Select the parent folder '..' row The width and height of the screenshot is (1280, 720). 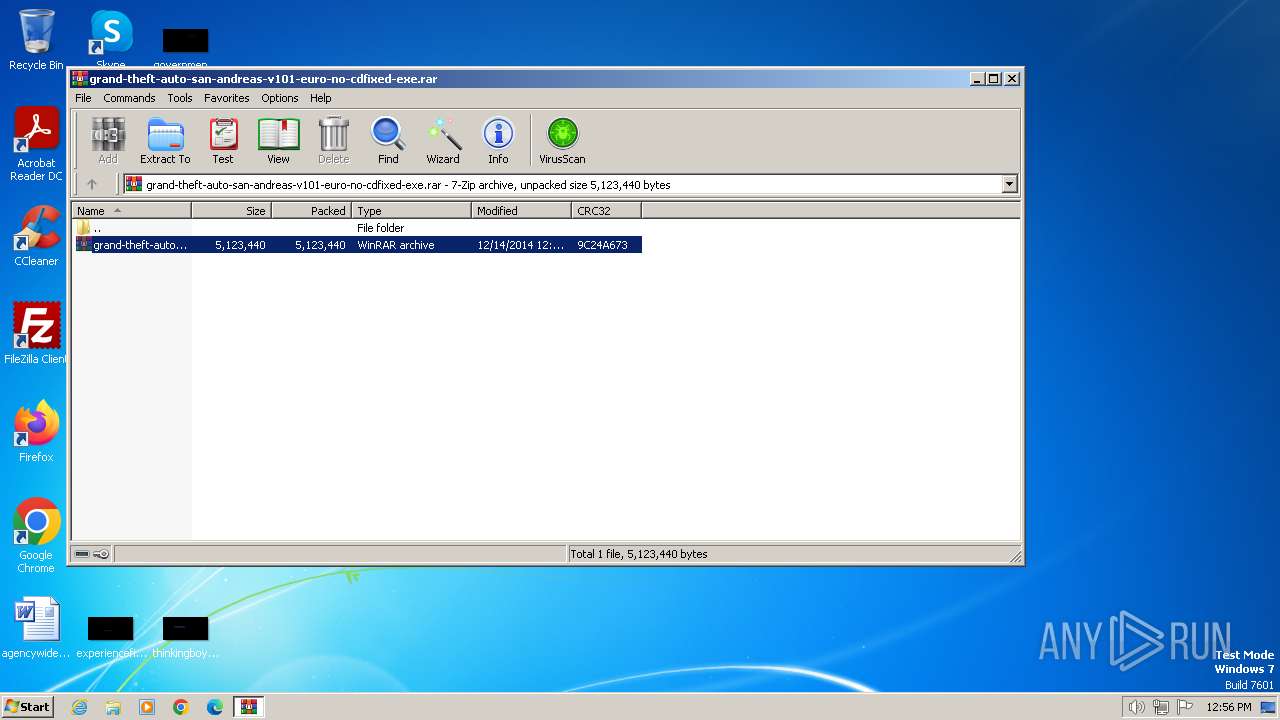357,228
